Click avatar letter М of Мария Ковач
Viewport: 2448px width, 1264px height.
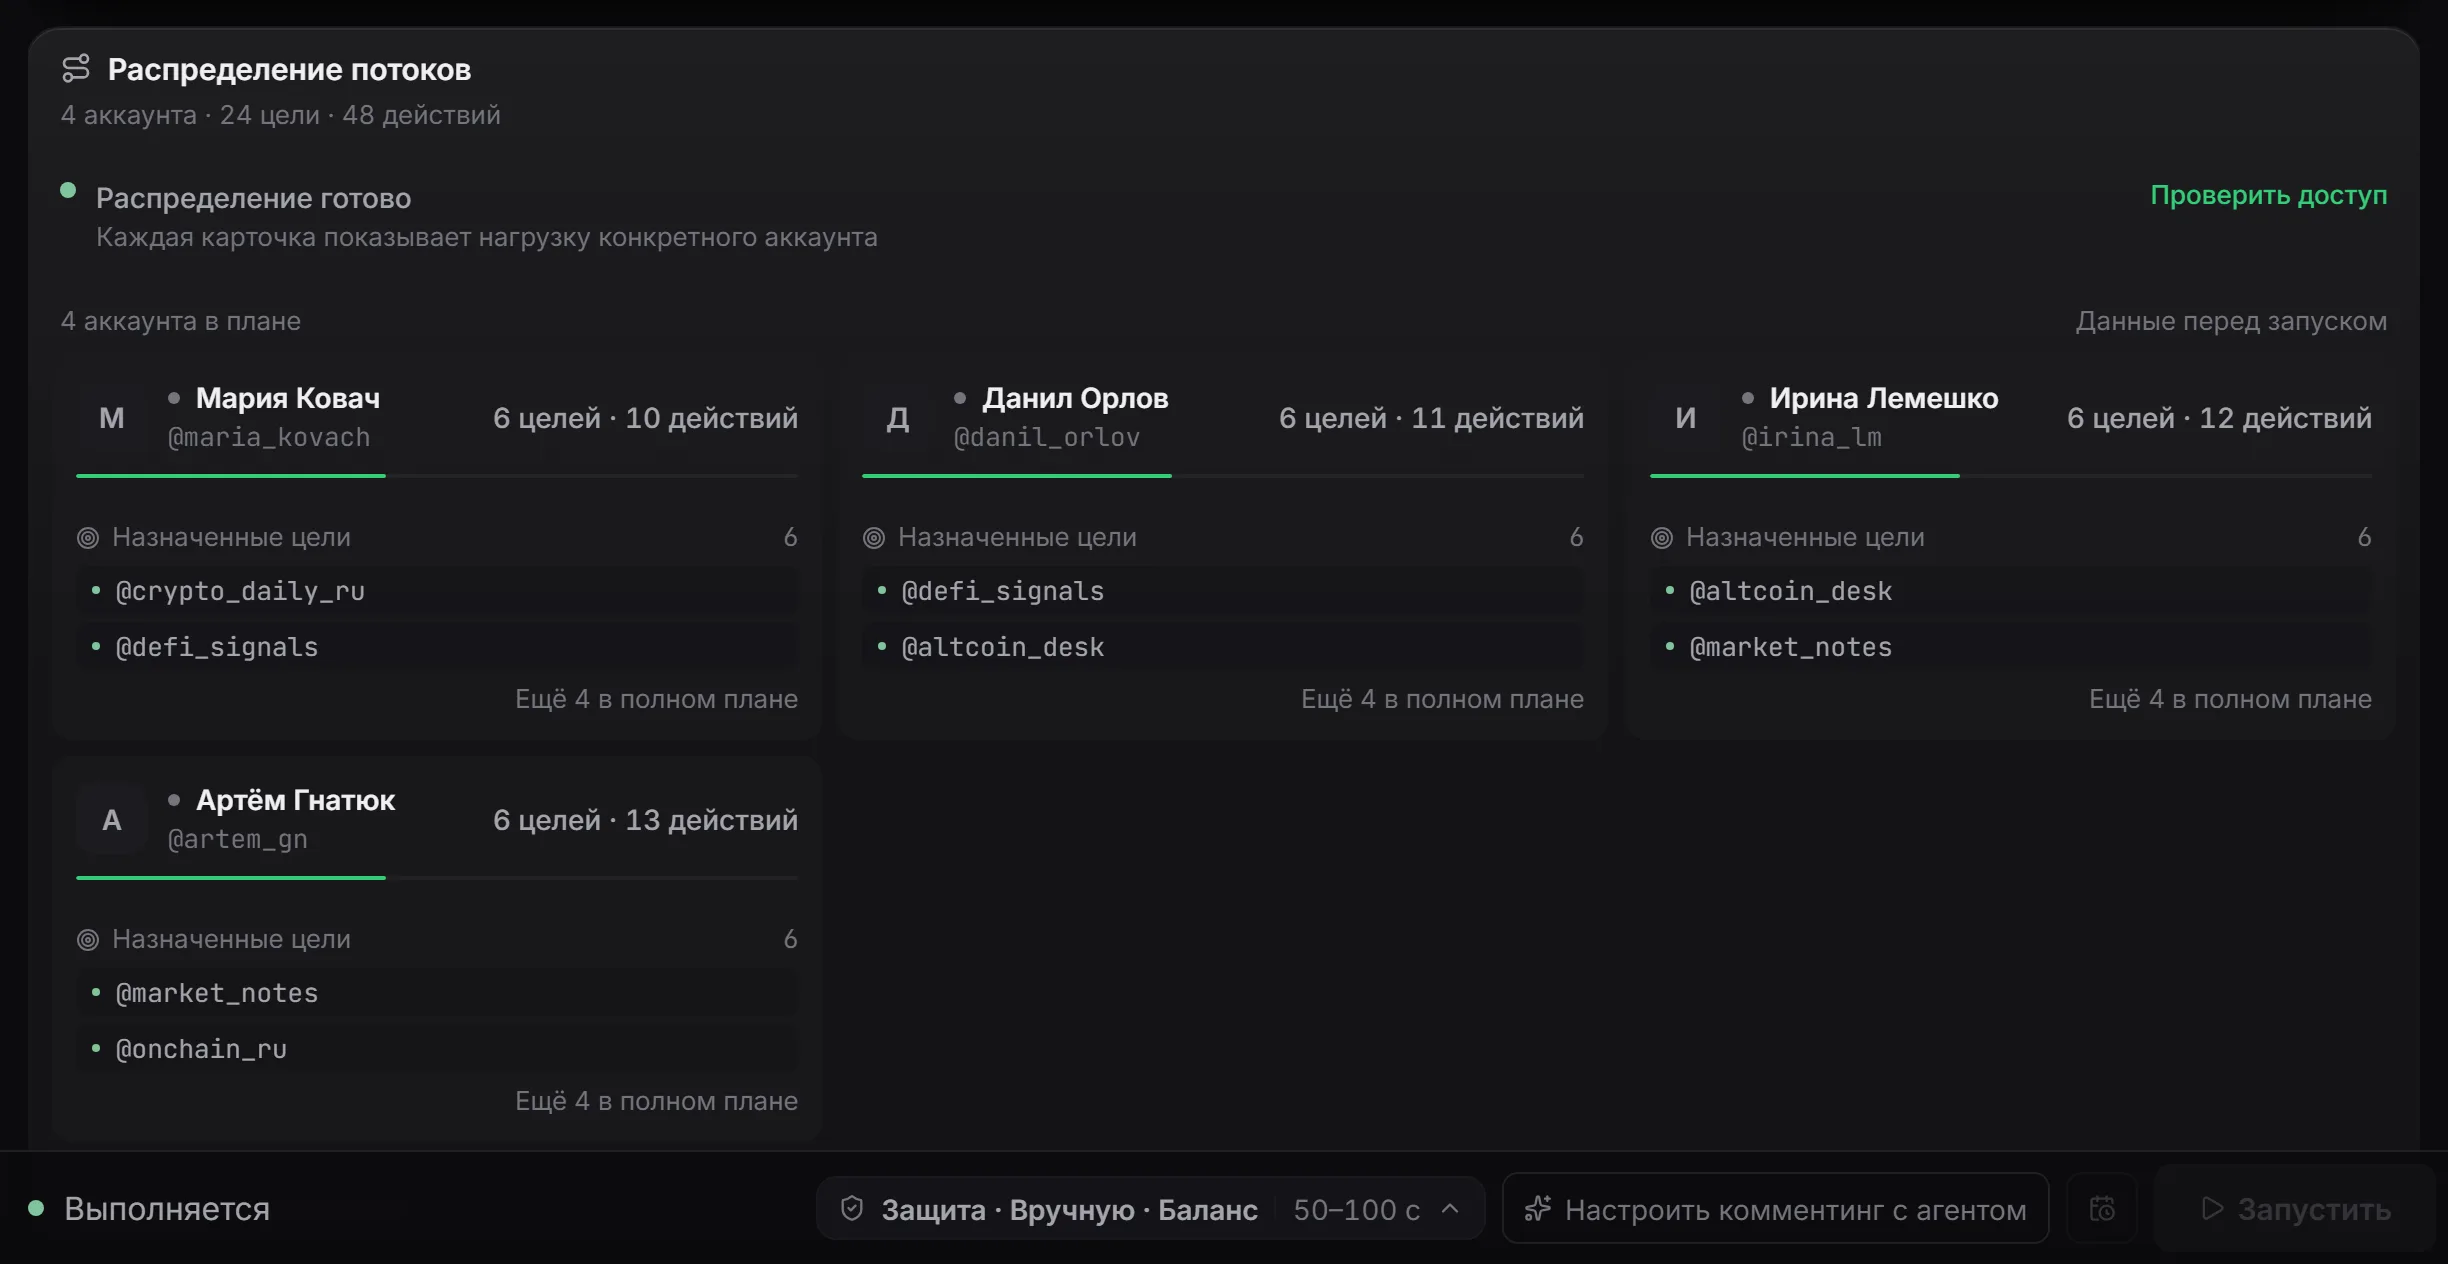tap(112, 418)
